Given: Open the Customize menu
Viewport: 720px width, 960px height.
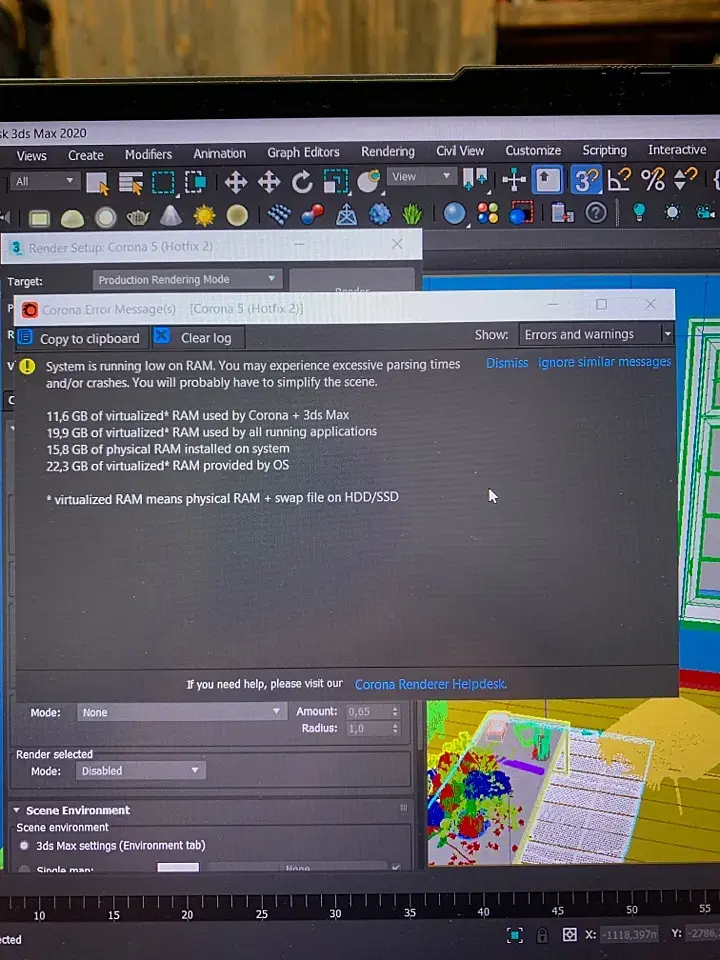Looking at the screenshot, I should pyautogui.click(x=533, y=150).
